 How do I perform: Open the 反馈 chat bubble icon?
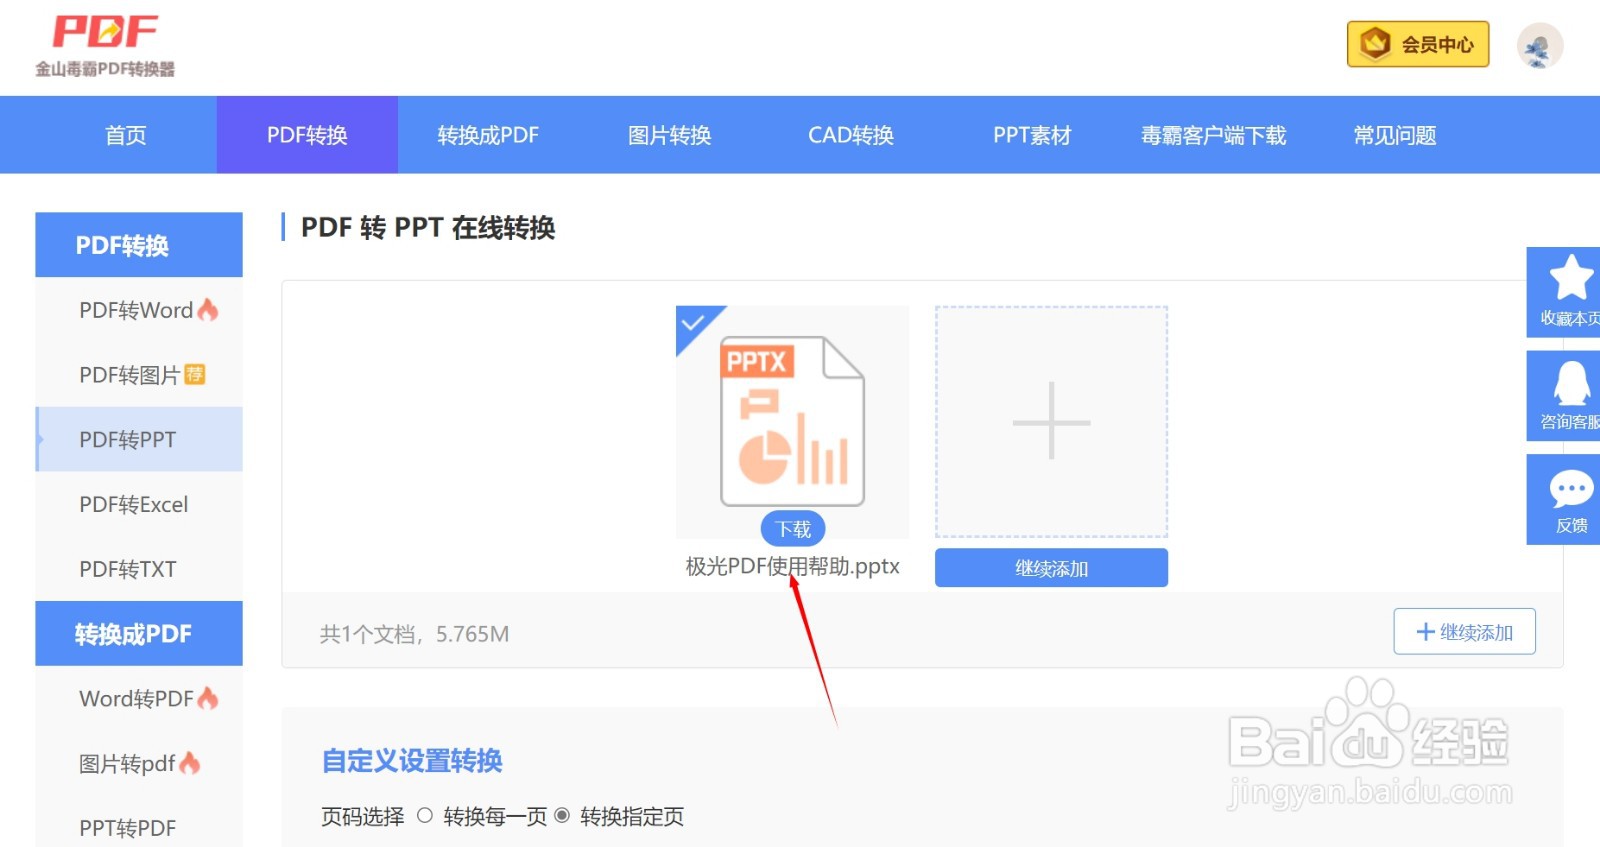[1571, 489]
